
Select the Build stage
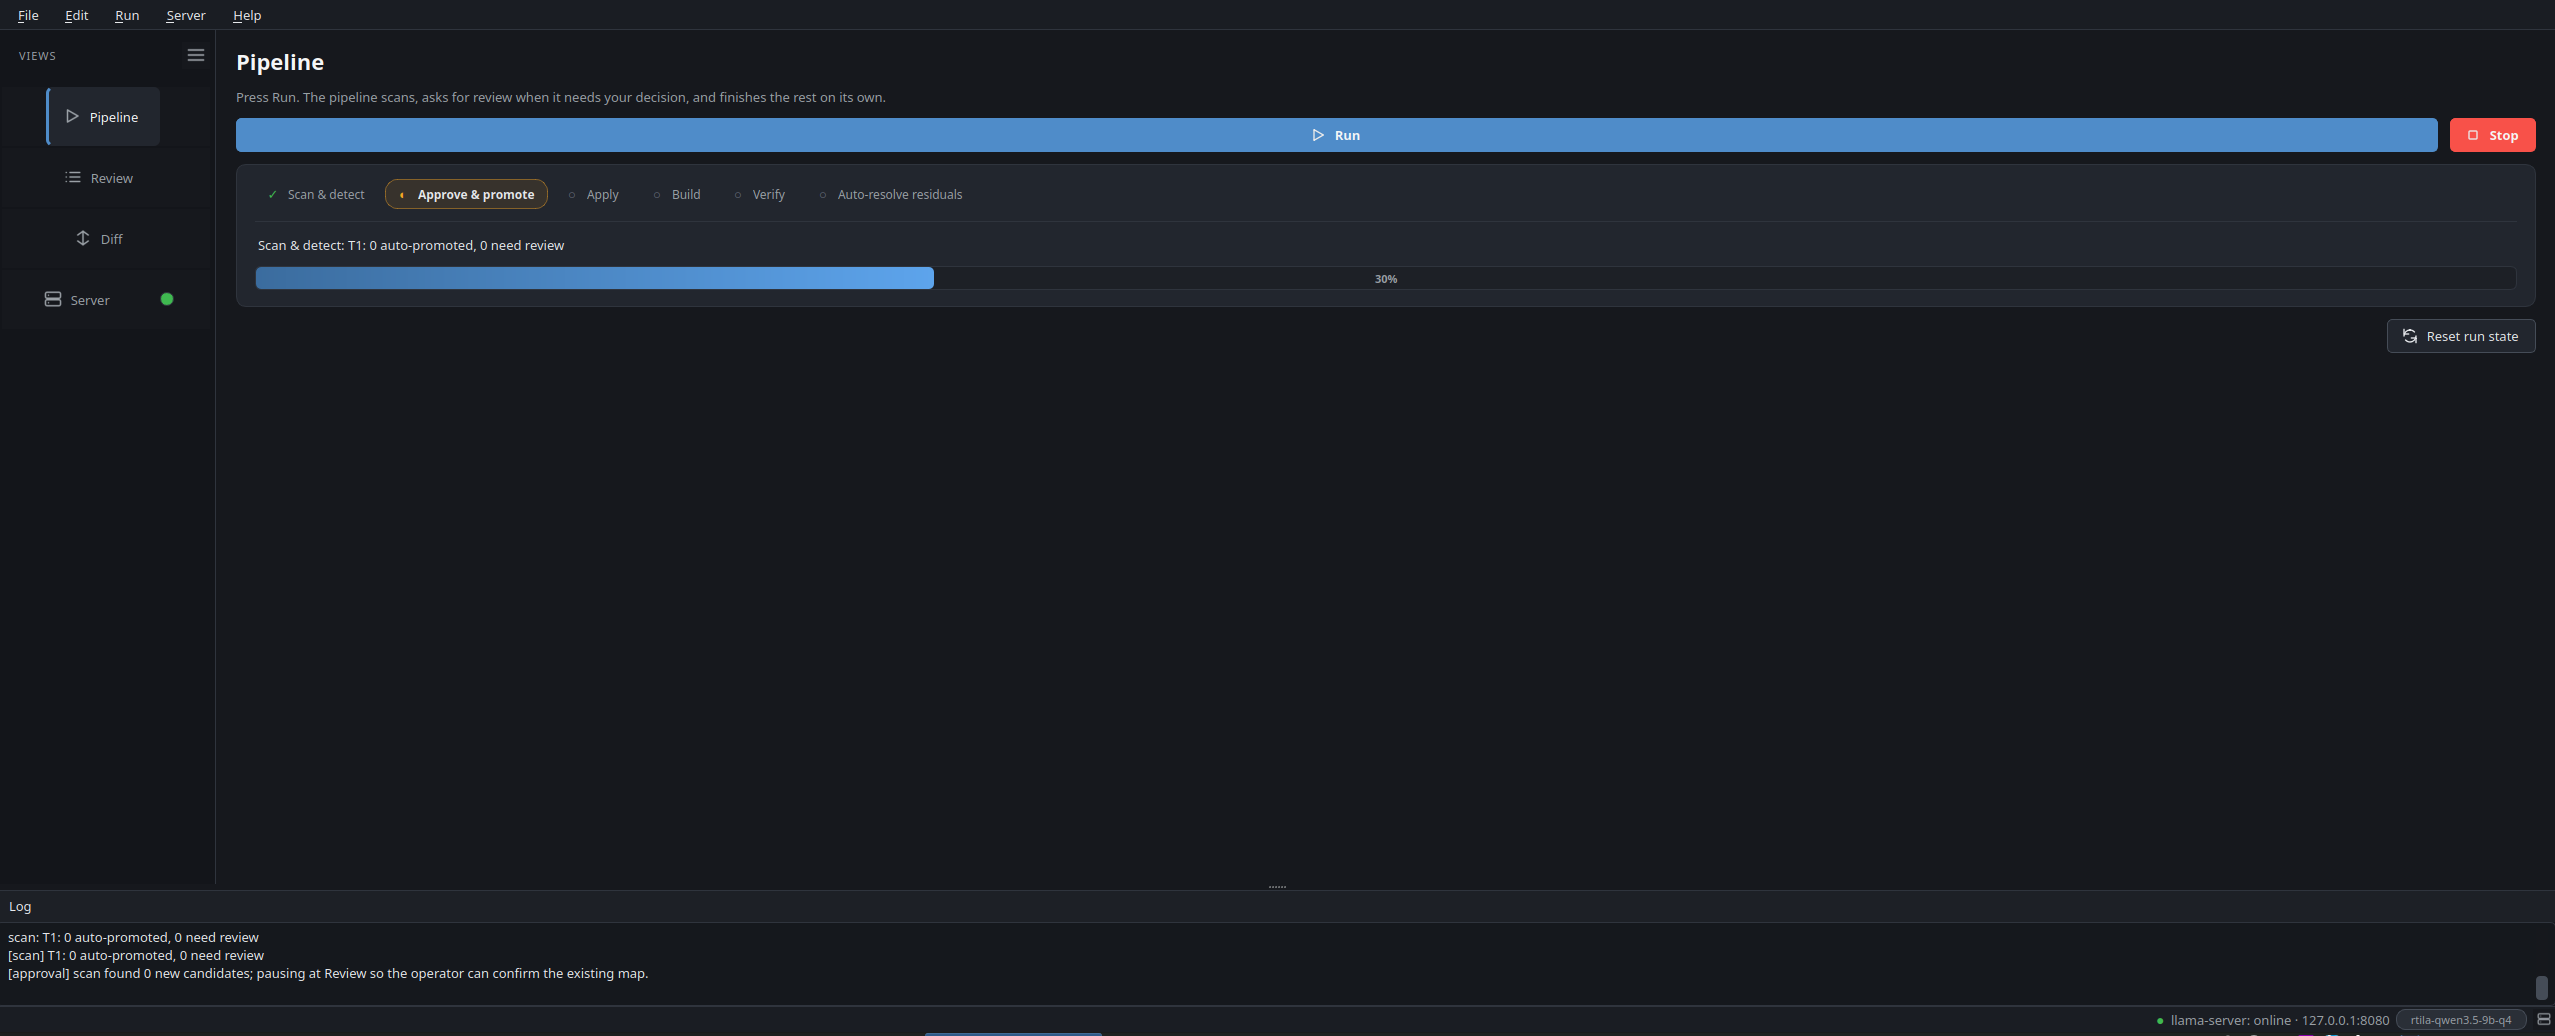[x=677, y=194]
